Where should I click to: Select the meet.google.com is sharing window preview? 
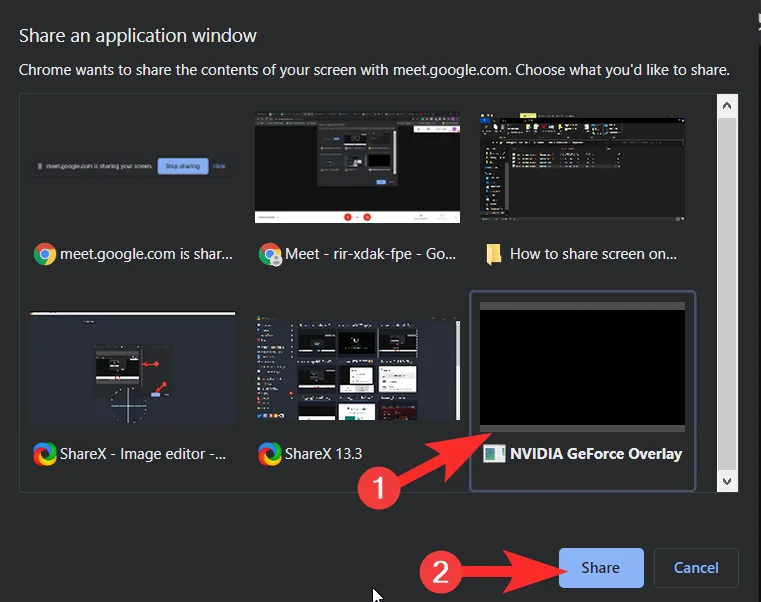point(132,167)
